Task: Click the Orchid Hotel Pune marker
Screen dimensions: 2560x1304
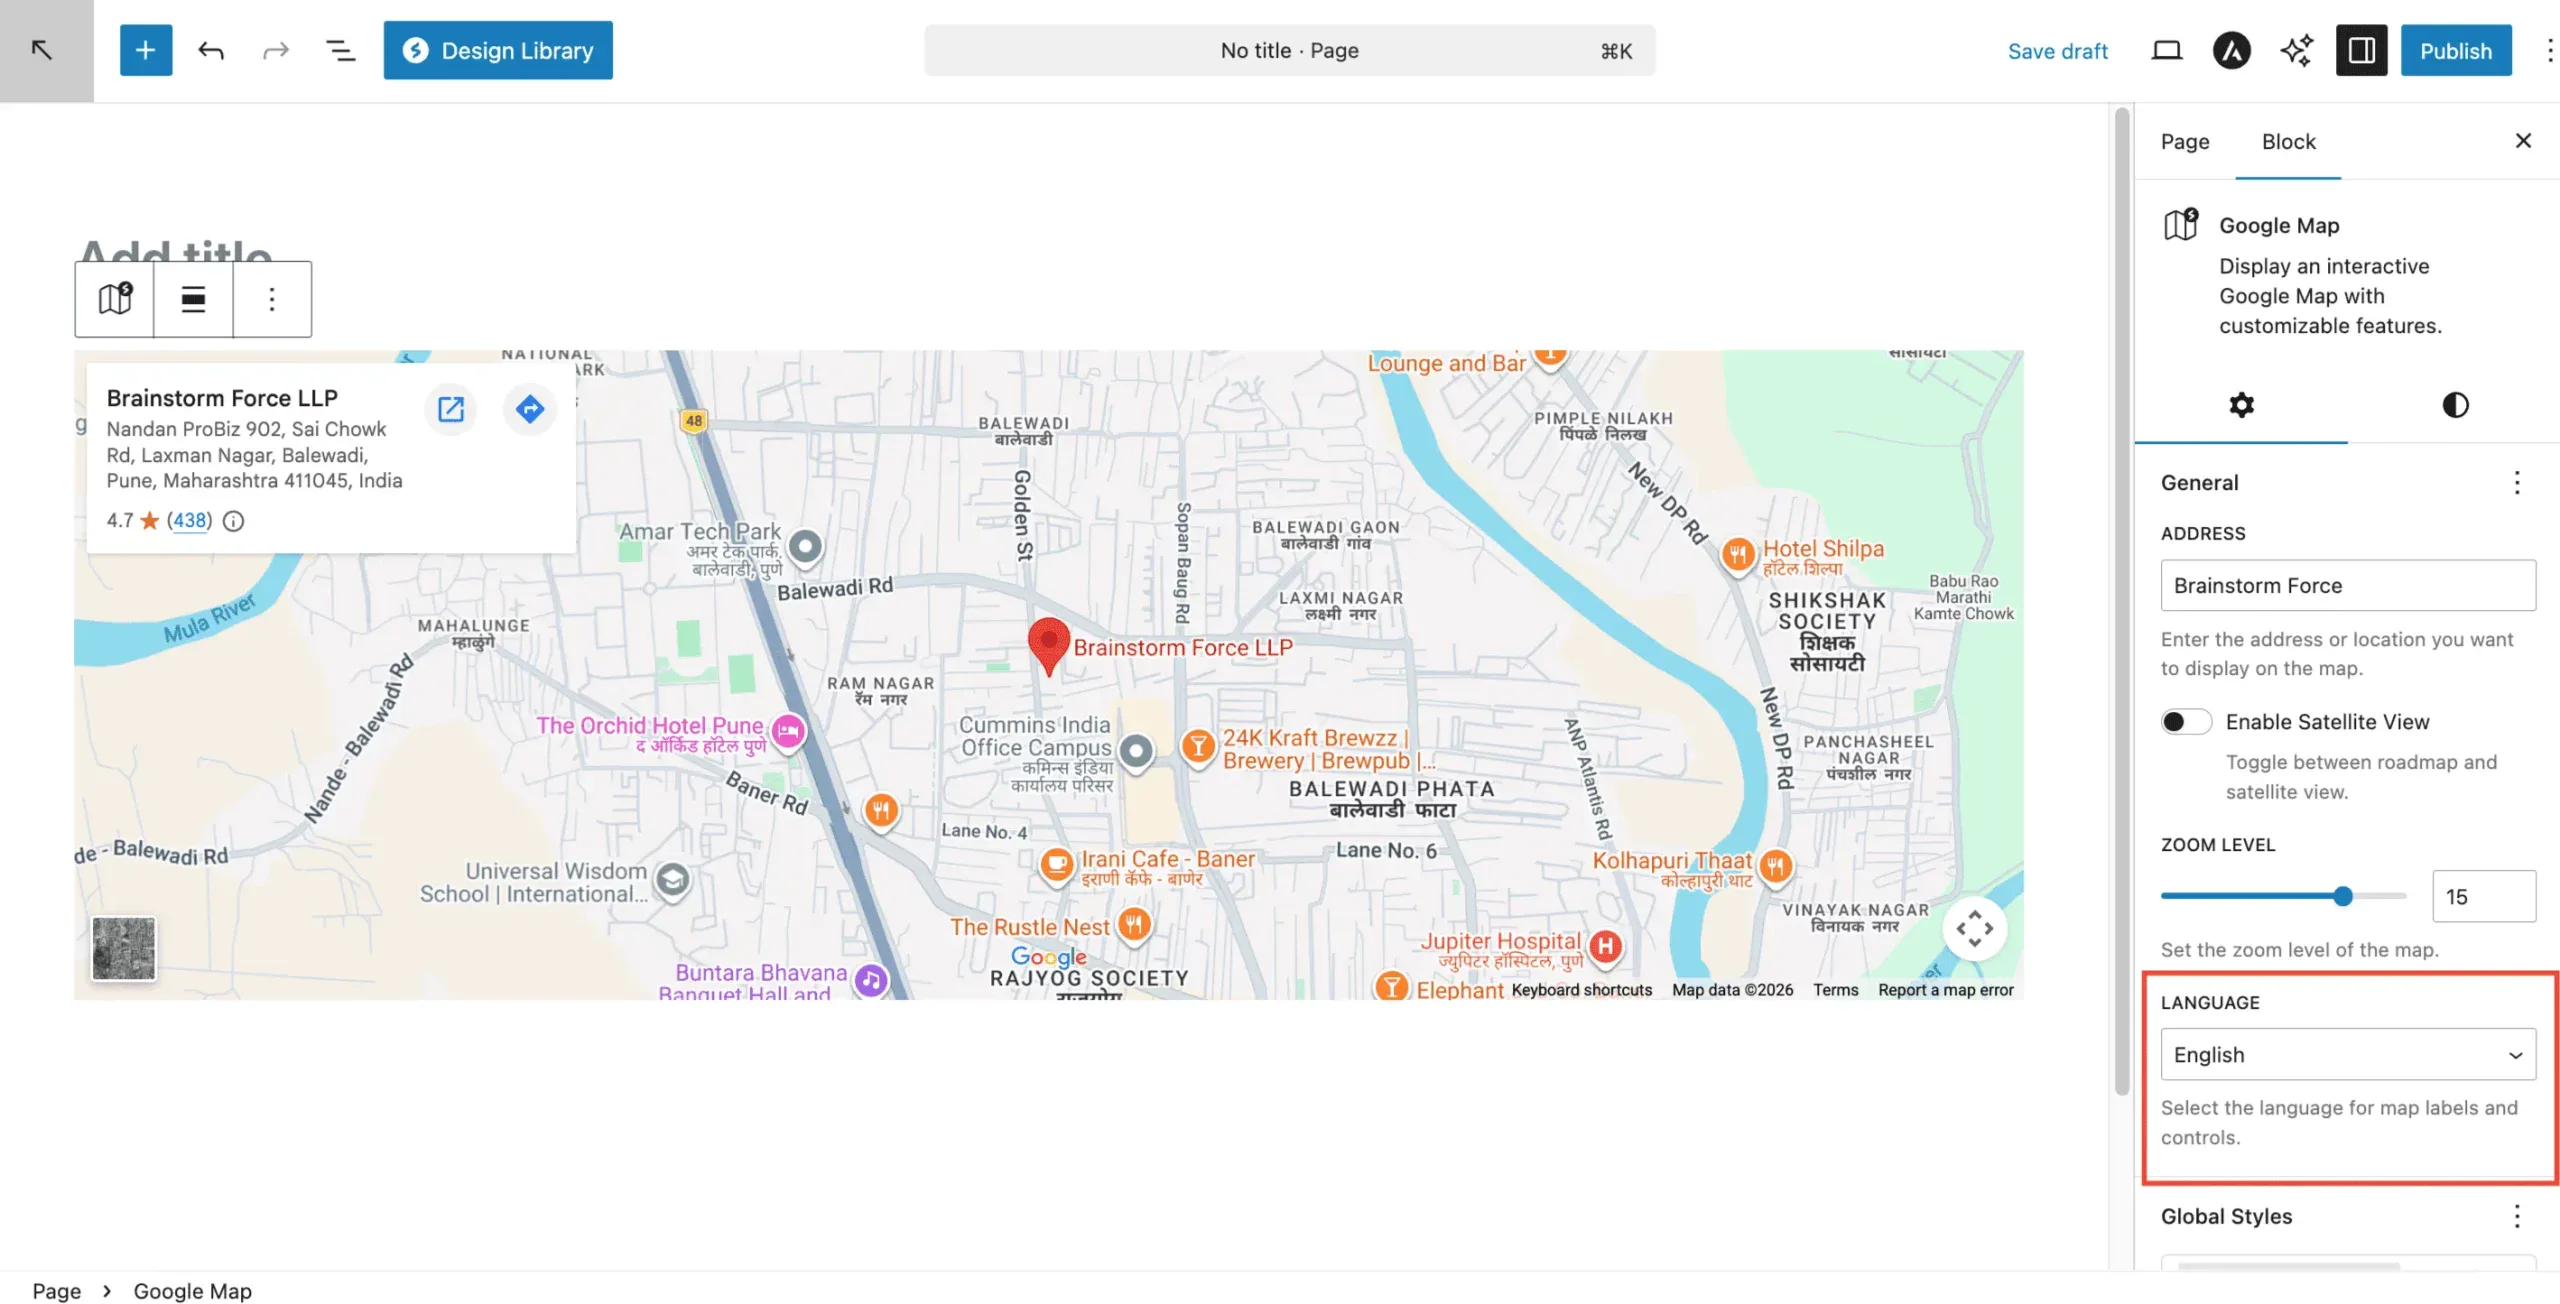Action: point(788,731)
